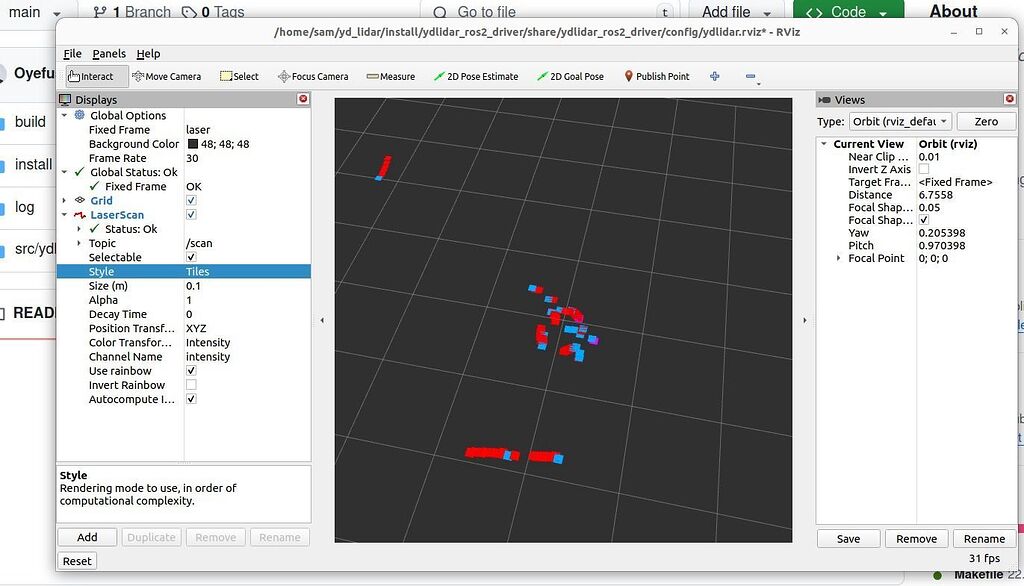Uncheck the Grid display checkbox
Image resolution: width=1024 pixels, height=586 pixels.
(x=190, y=200)
